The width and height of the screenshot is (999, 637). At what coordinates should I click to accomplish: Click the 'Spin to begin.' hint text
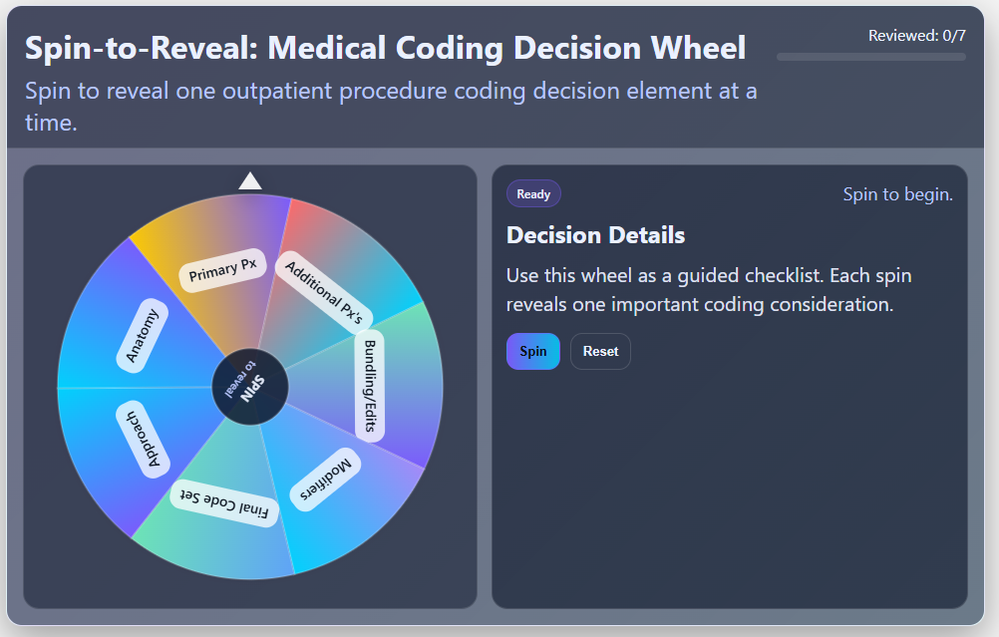click(x=897, y=194)
